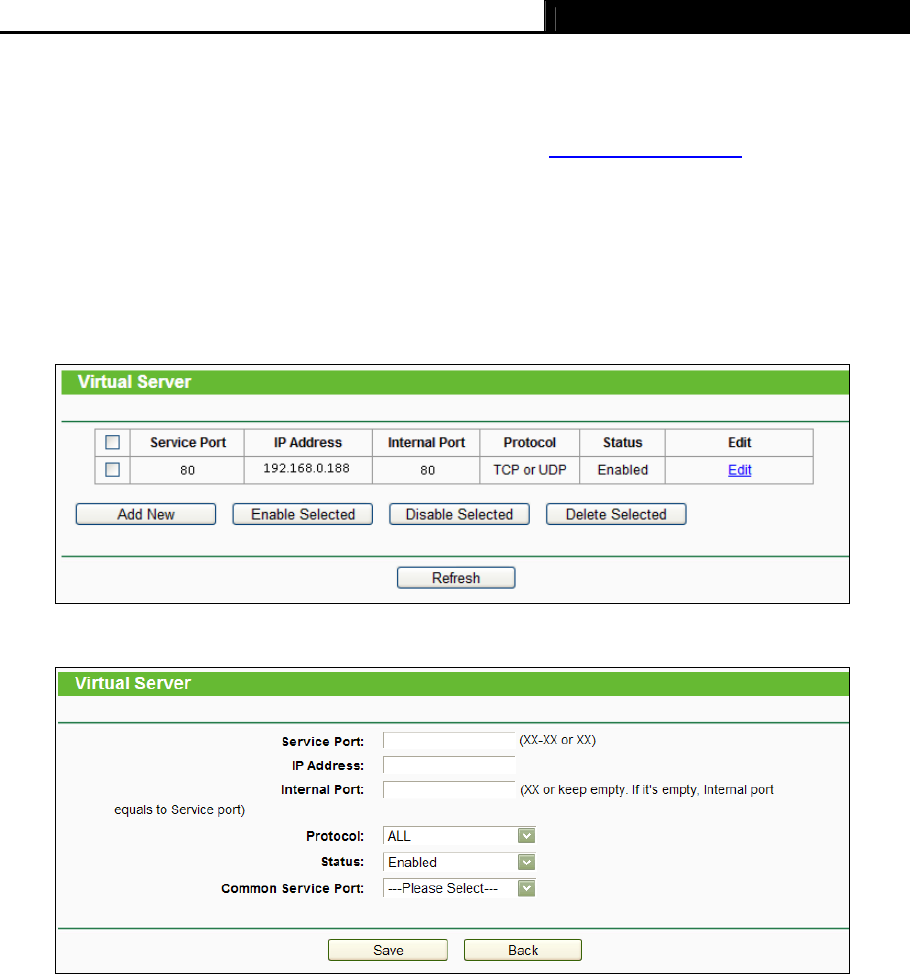Expand the Status dropdown arrow
Viewport: 910px width, 974px height.
(526, 862)
